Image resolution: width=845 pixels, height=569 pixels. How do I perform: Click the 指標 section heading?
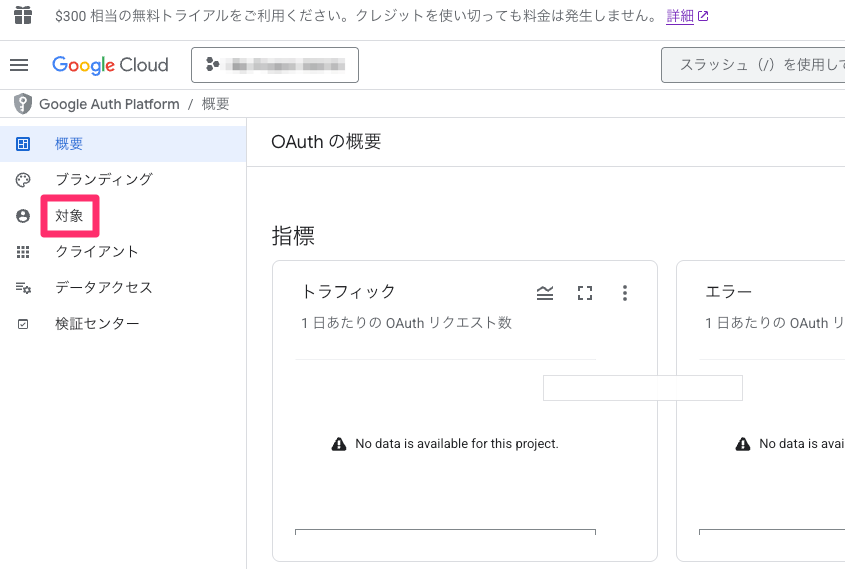click(293, 235)
